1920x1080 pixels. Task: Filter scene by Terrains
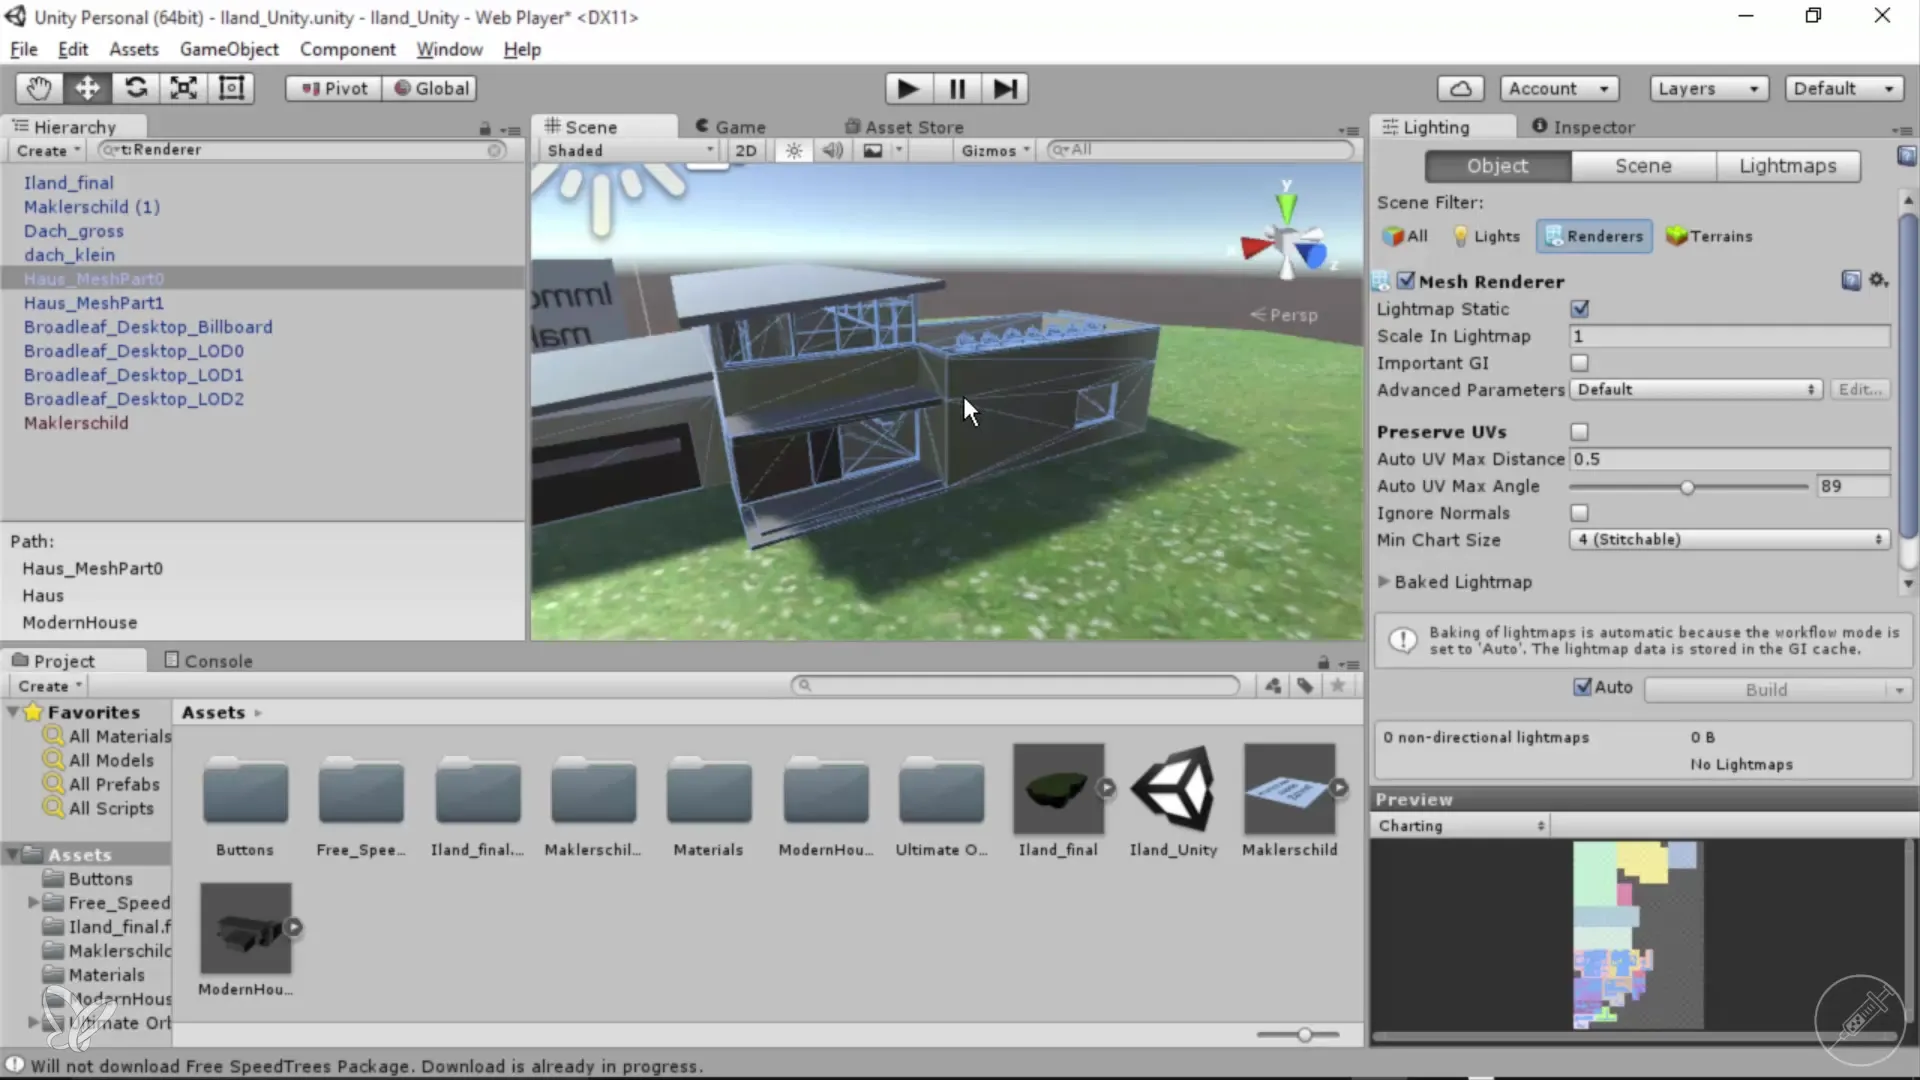1709,236
